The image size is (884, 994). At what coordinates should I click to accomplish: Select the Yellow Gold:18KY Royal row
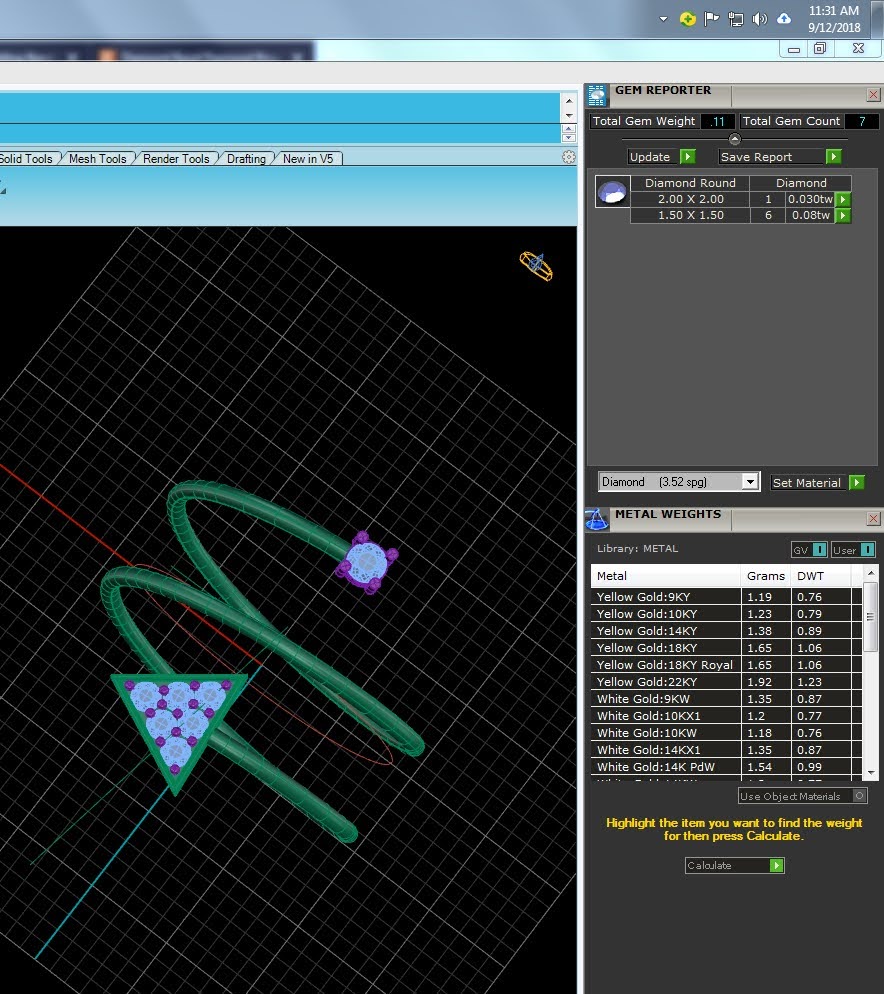726,665
